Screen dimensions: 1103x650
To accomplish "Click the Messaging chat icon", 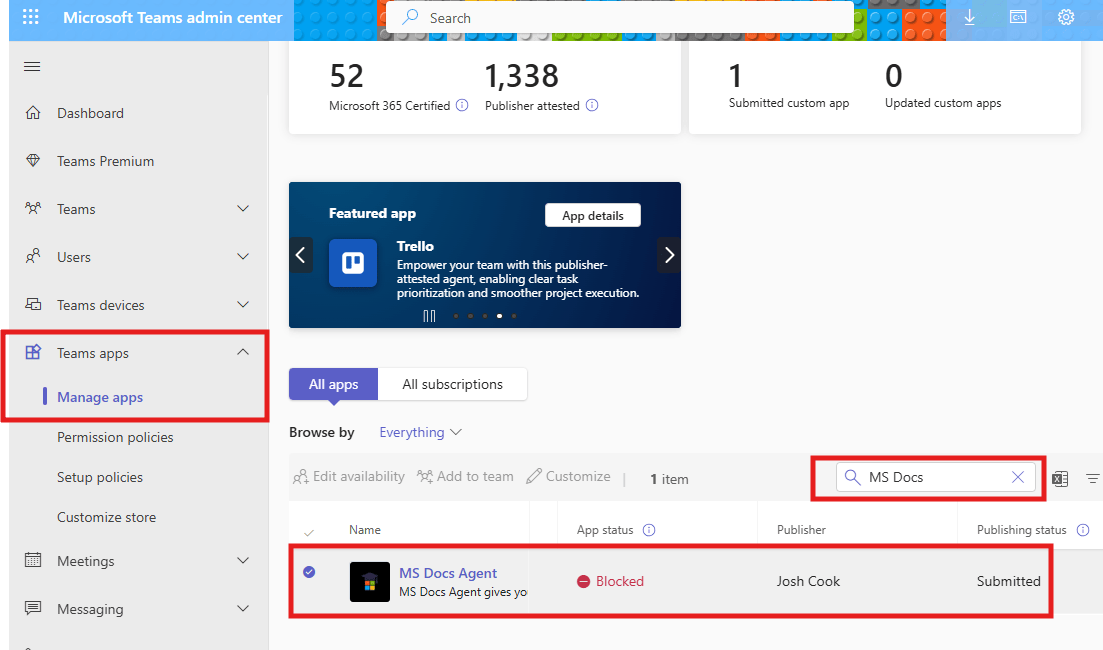I will point(33,608).
